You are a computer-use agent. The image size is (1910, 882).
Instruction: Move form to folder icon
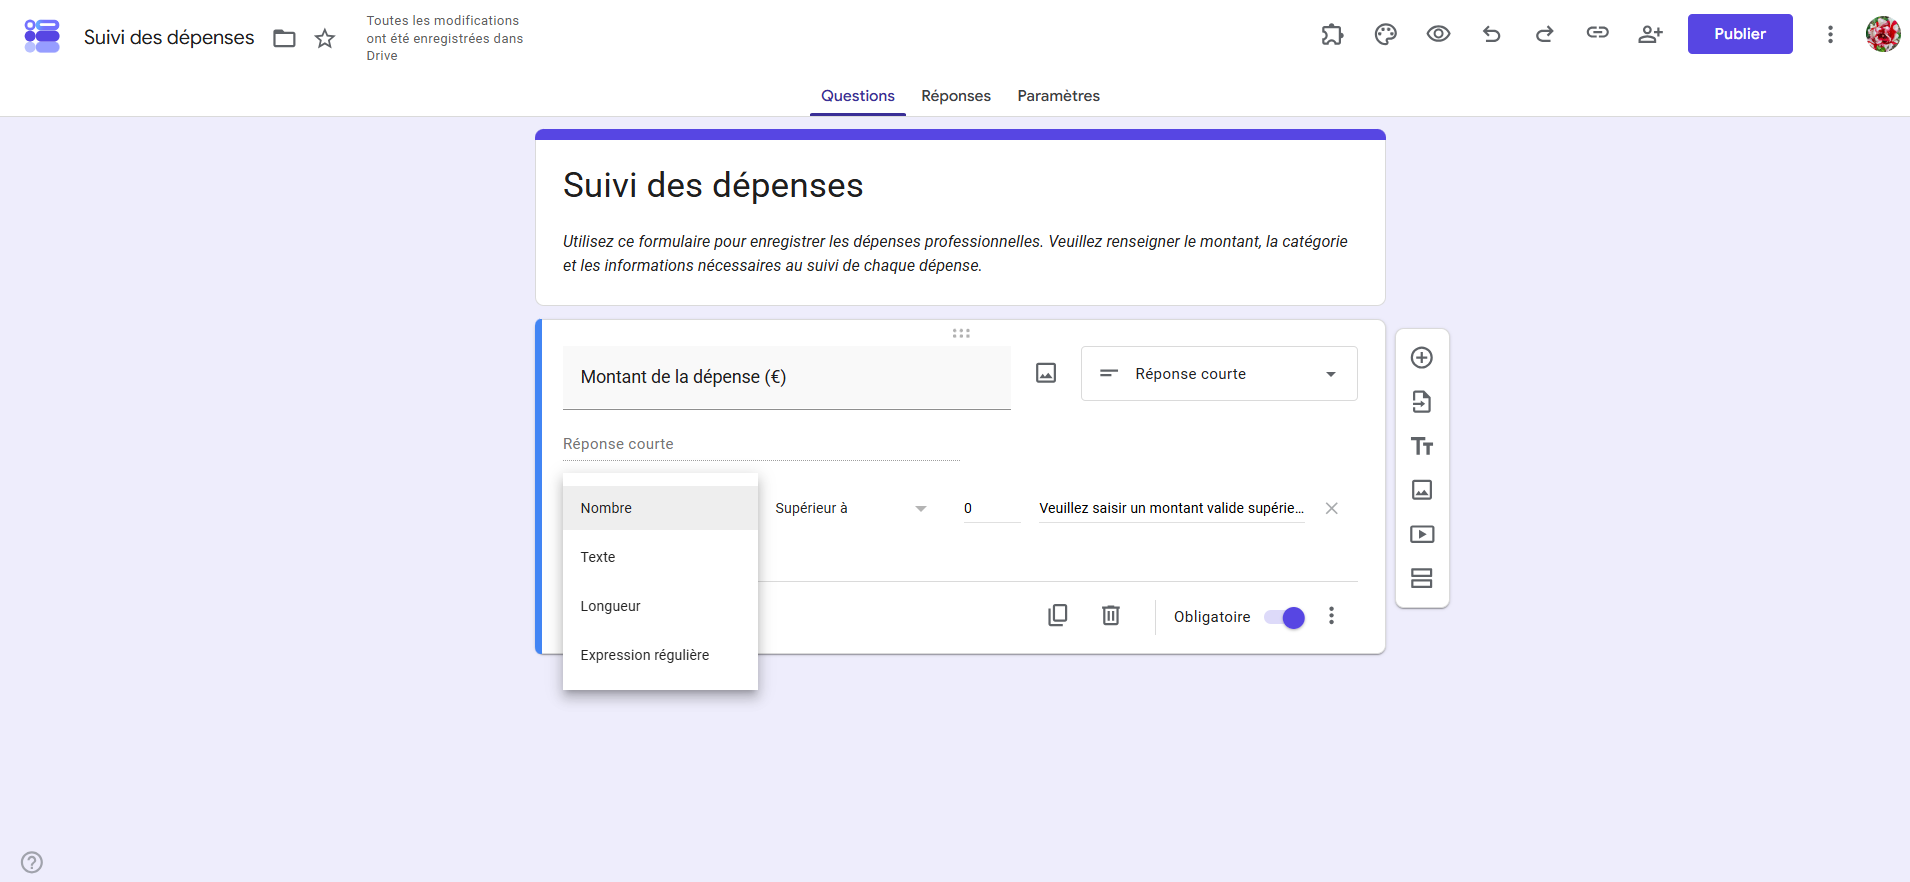click(x=285, y=38)
